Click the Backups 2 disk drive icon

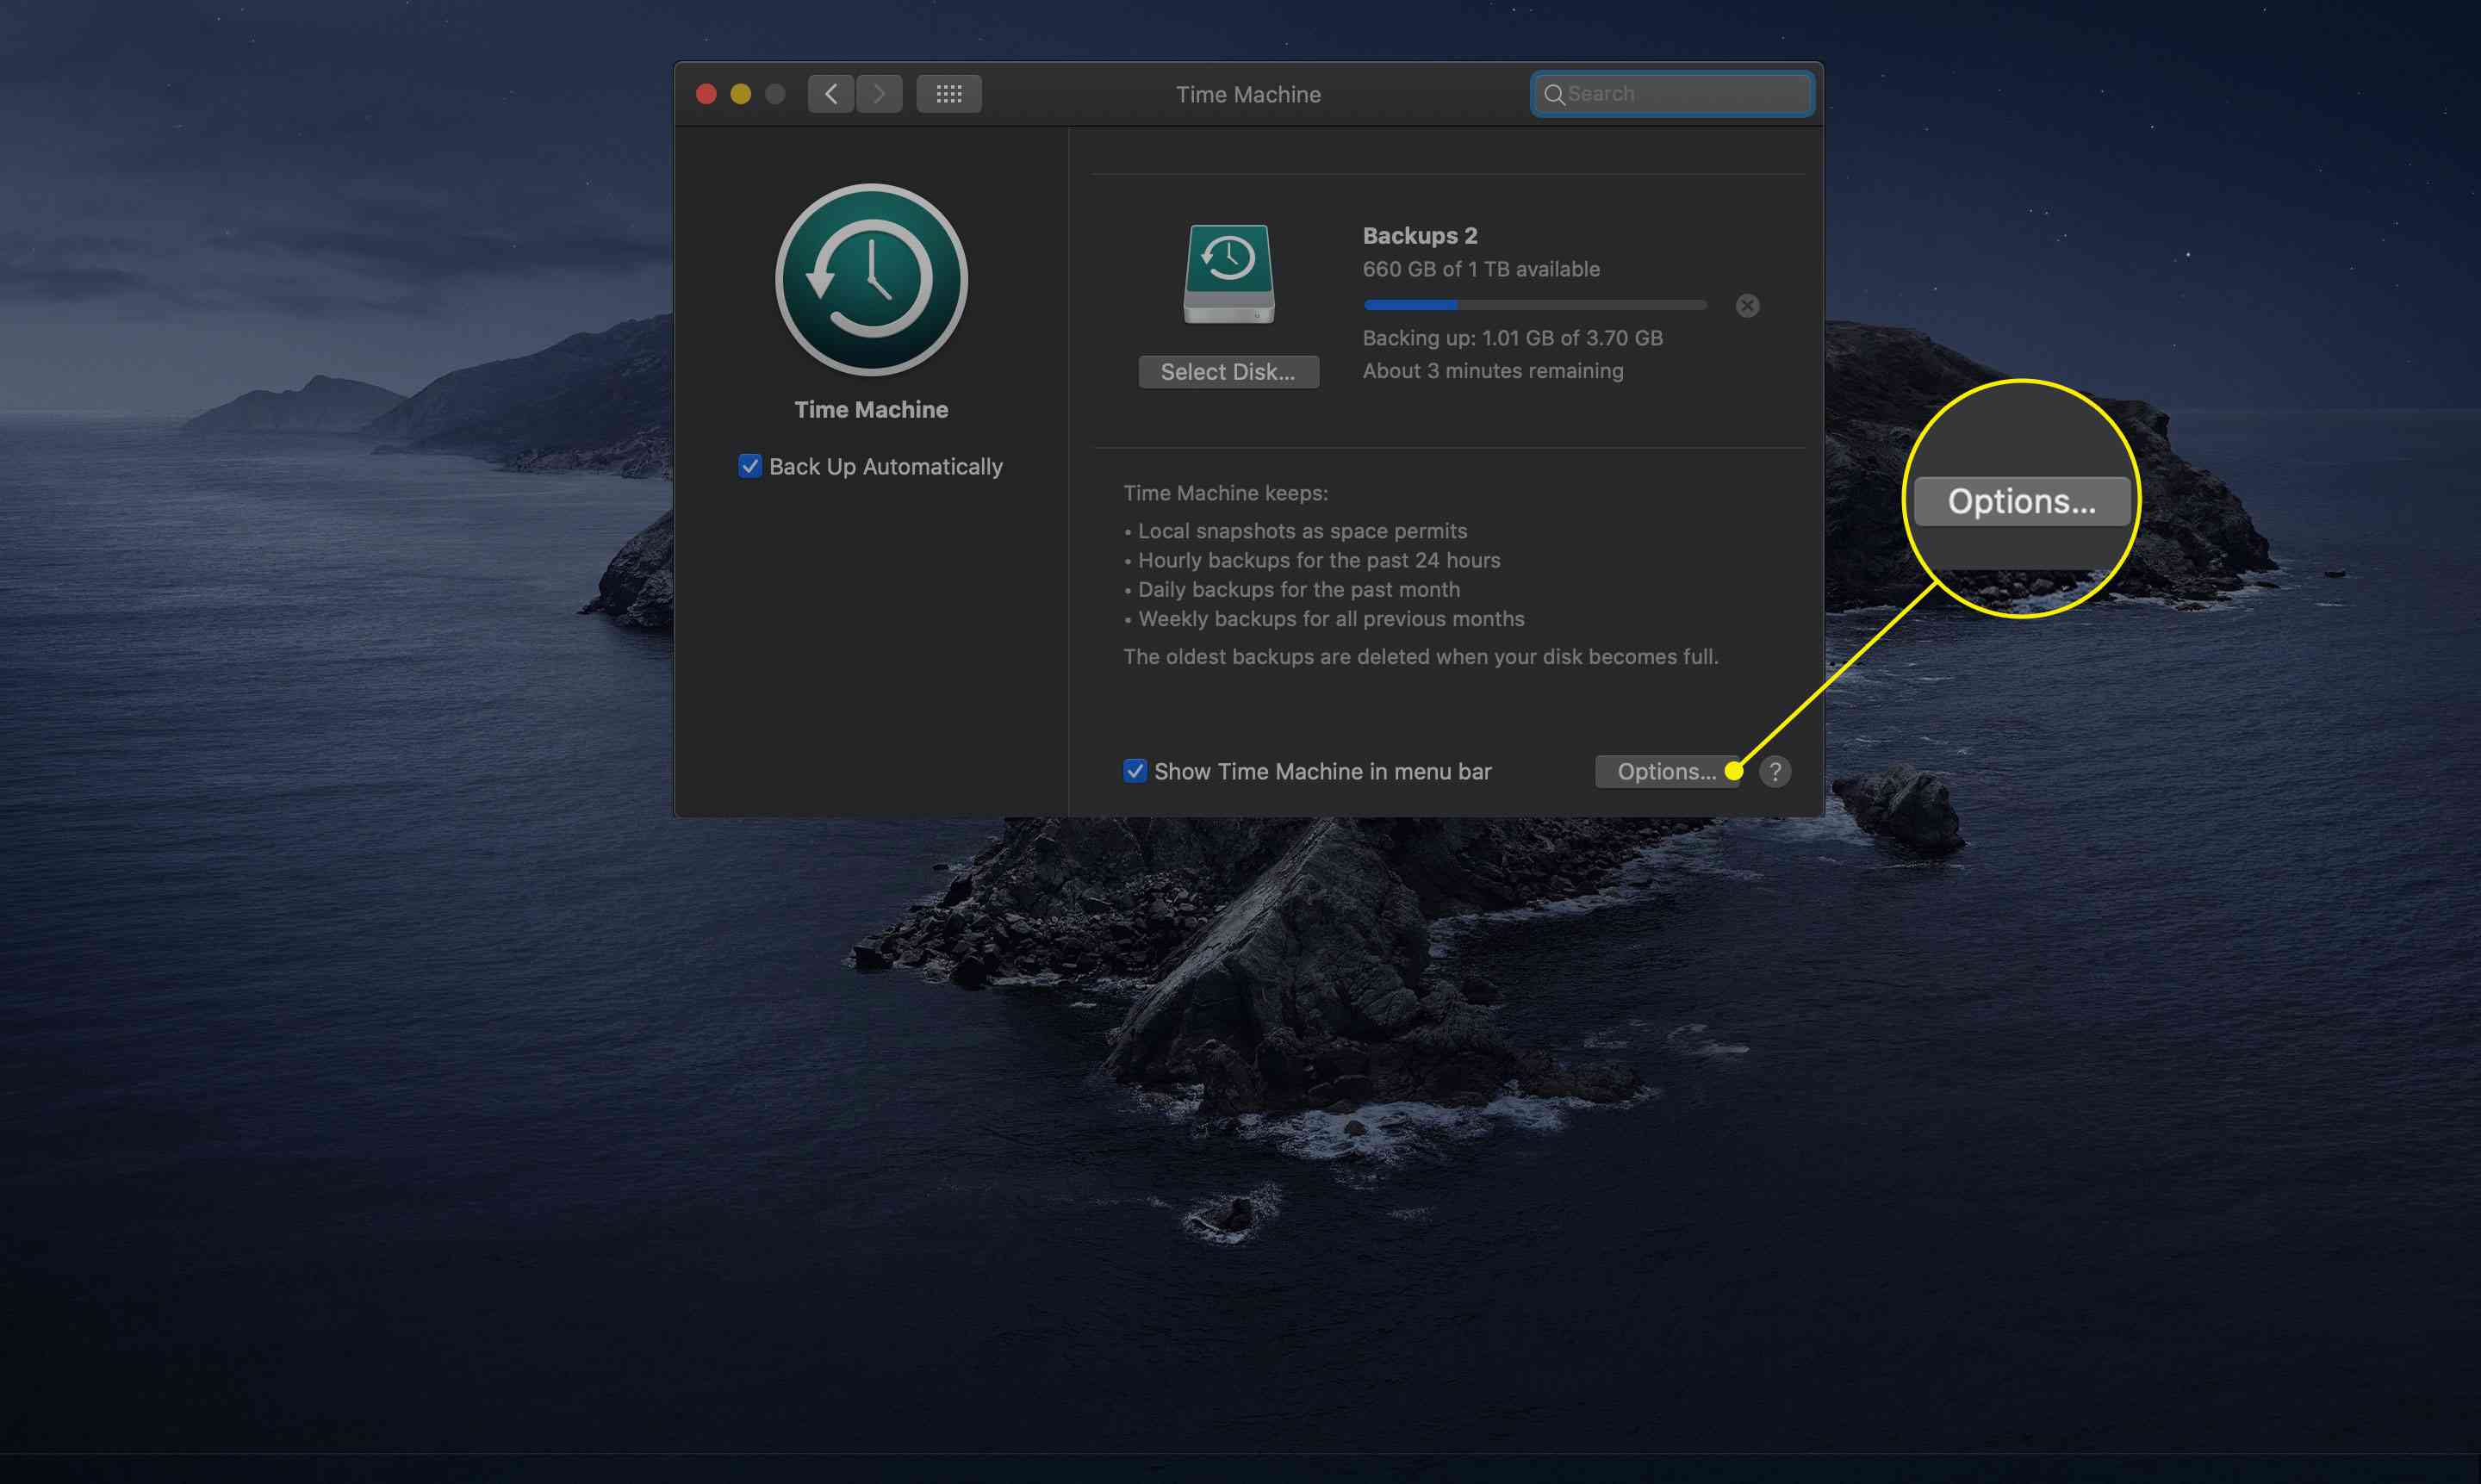click(1228, 274)
